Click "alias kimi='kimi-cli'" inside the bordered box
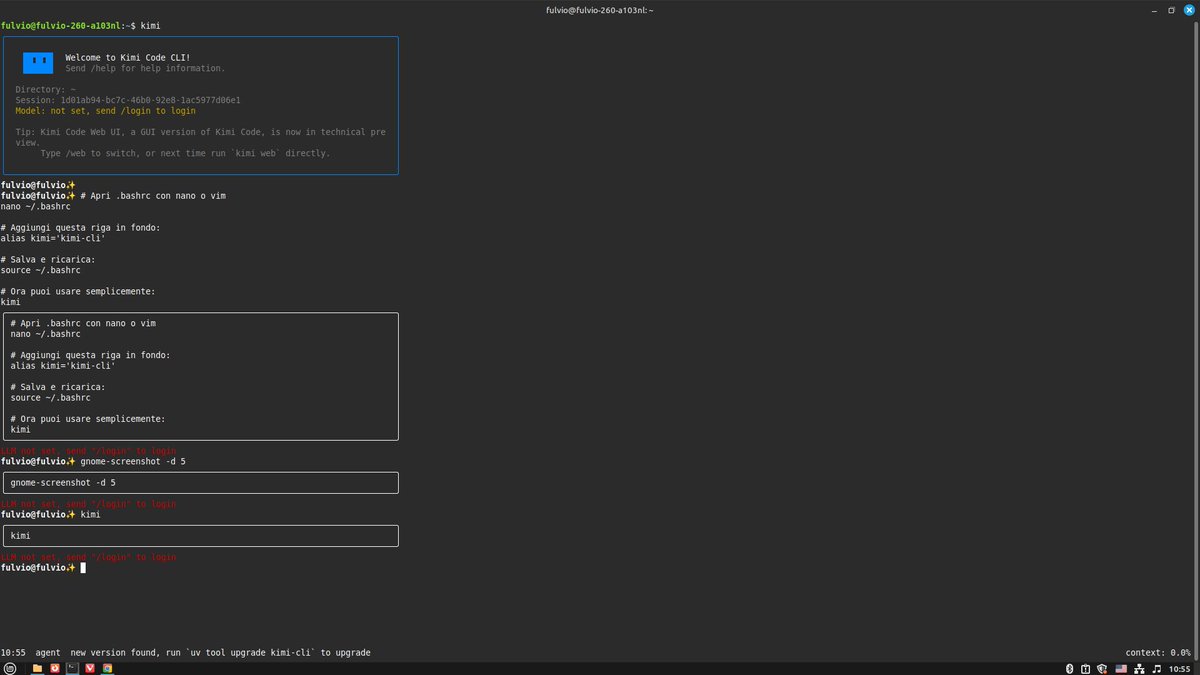Viewport: 1200px width, 675px height. point(63,366)
